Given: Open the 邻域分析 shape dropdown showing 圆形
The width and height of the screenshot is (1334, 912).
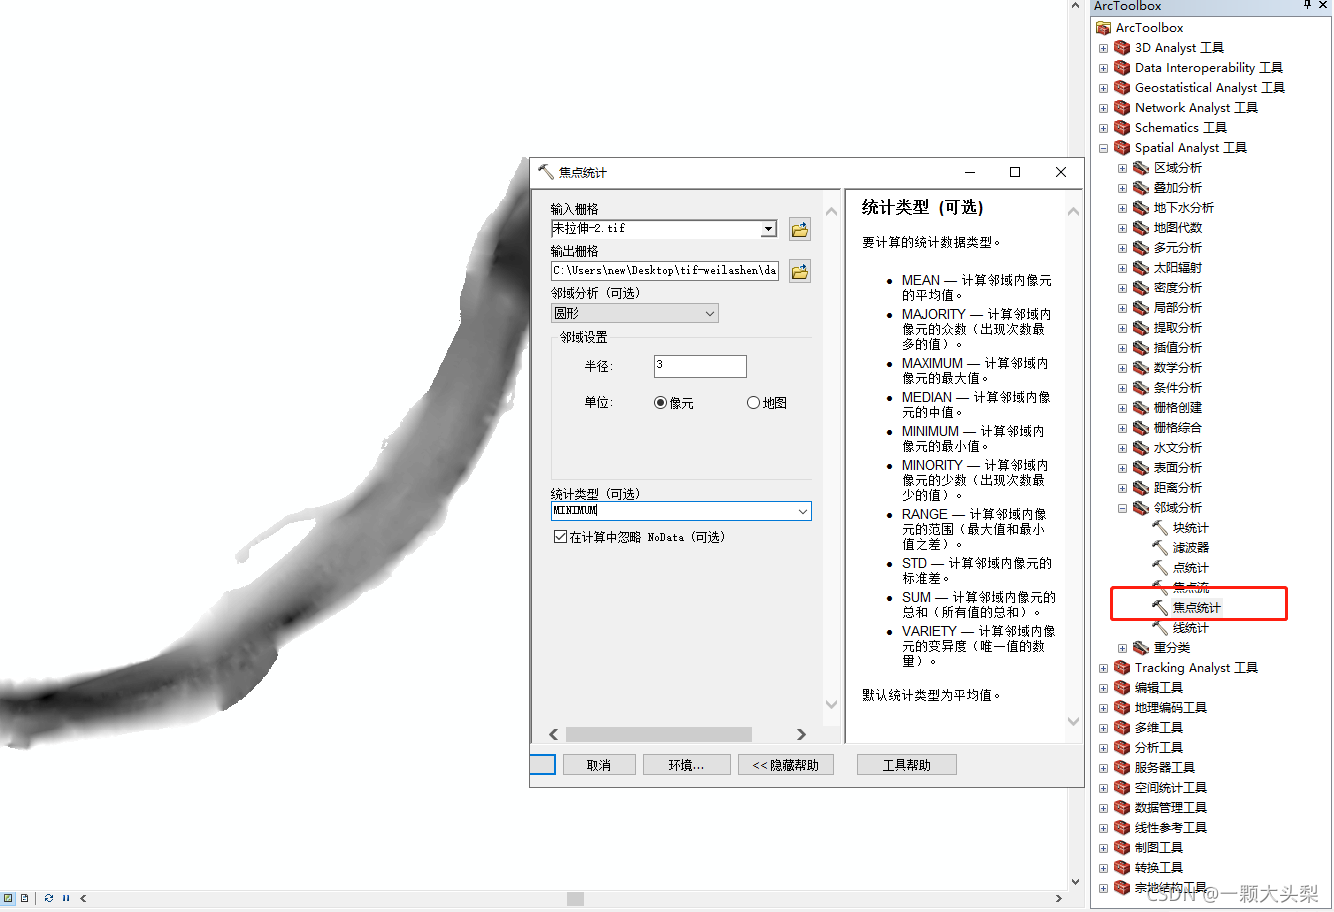Looking at the screenshot, I should click(x=709, y=312).
